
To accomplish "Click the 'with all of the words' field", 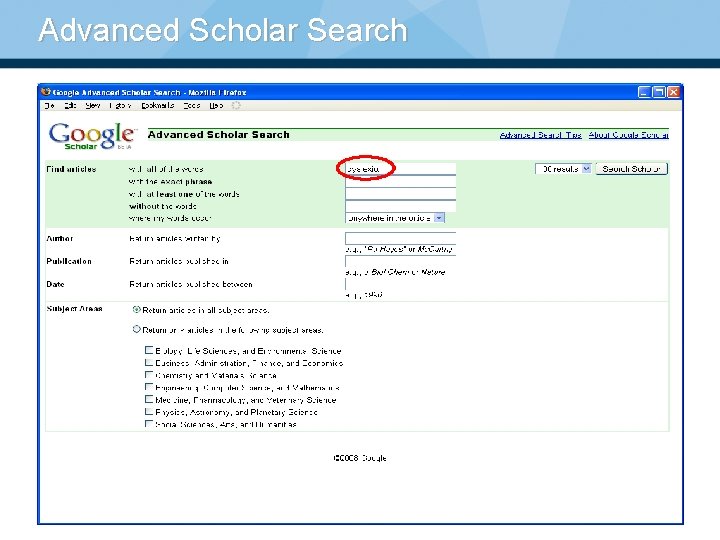I will 400,169.
